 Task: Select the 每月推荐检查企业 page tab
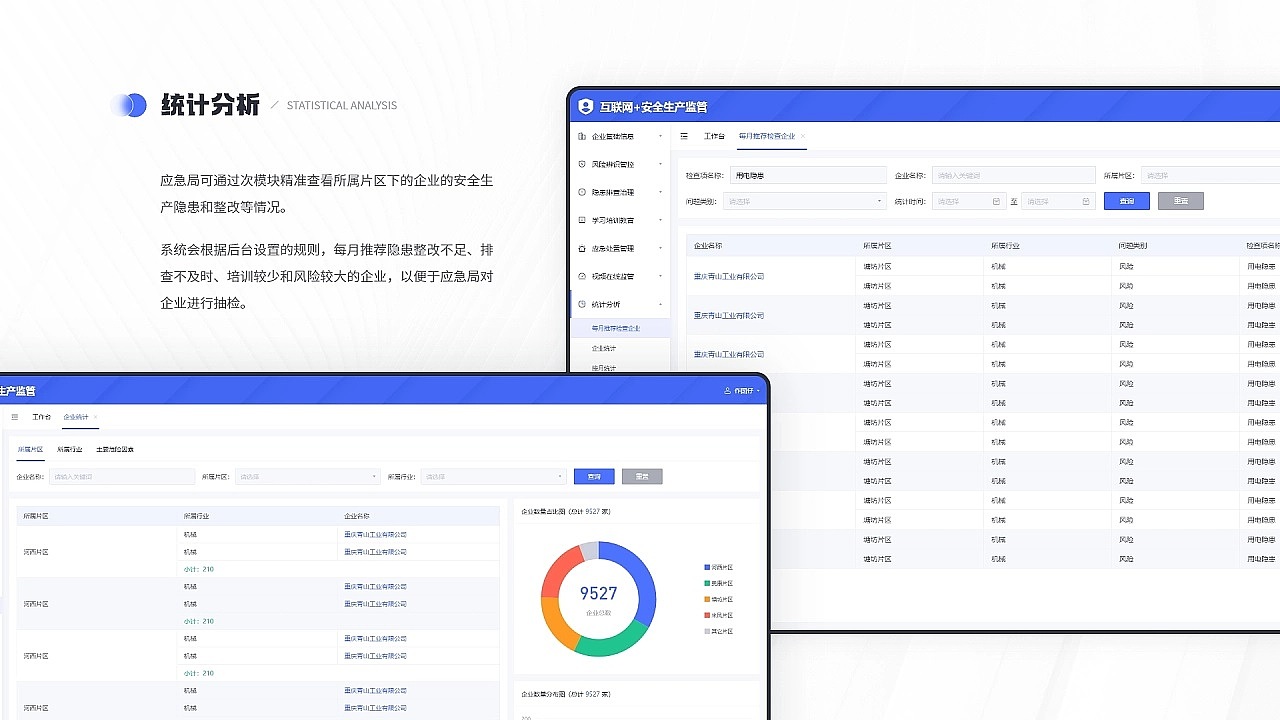[x=767, y=136]
